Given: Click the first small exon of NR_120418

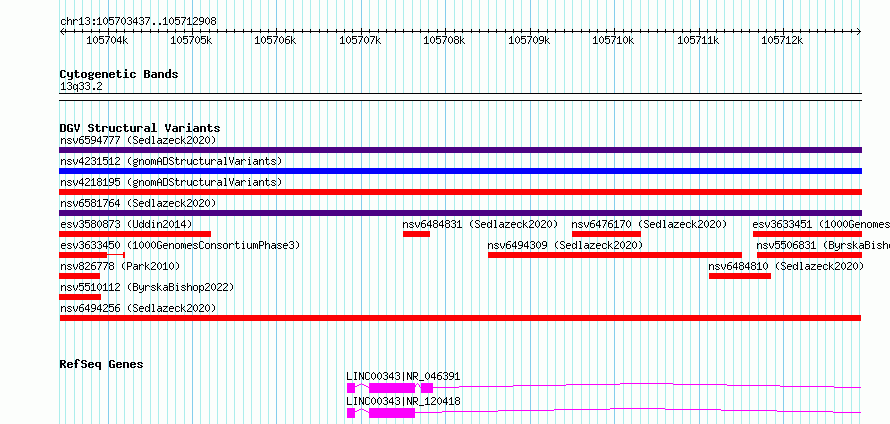Looking at the screenshot, I should point(351,413).
